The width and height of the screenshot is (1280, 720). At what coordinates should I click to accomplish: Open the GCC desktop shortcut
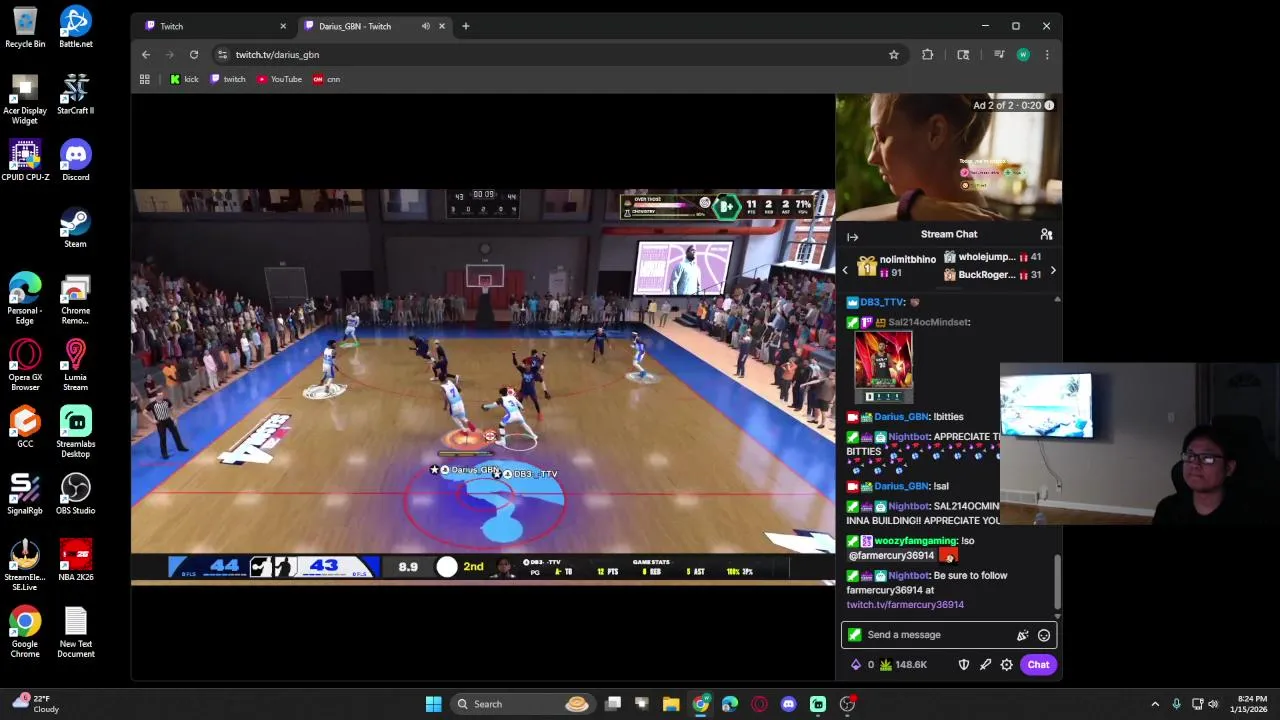tap(25, 428)
